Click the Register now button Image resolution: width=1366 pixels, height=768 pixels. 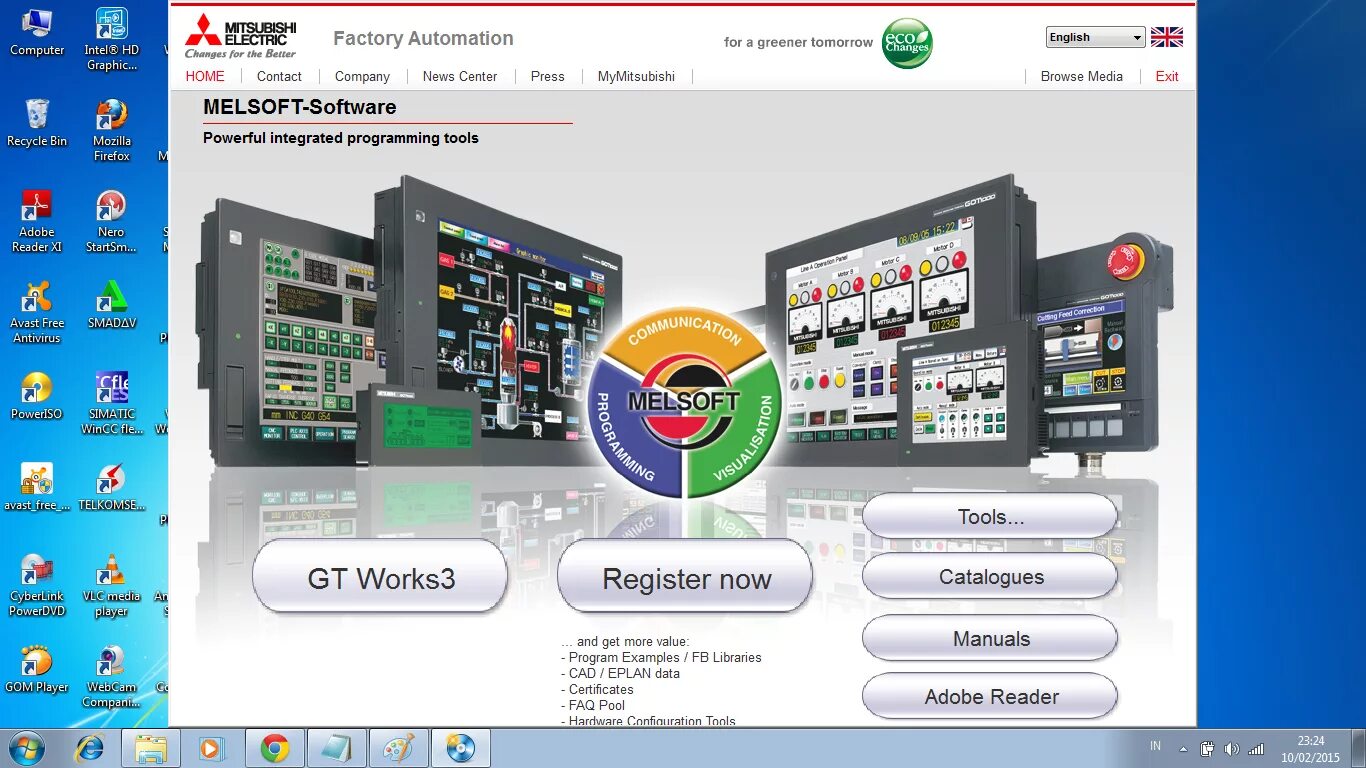tap(686, 577)
